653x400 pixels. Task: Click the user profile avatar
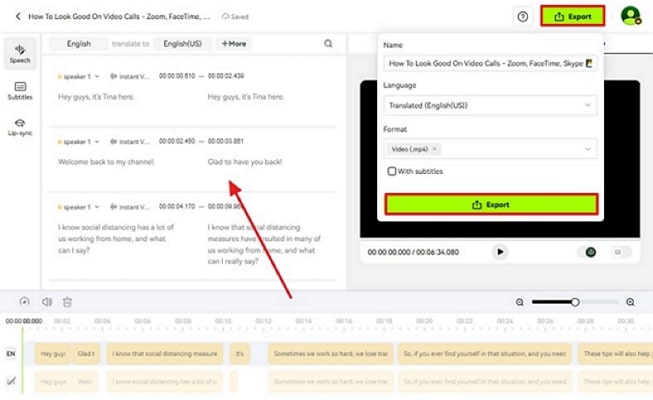point(630,16)
